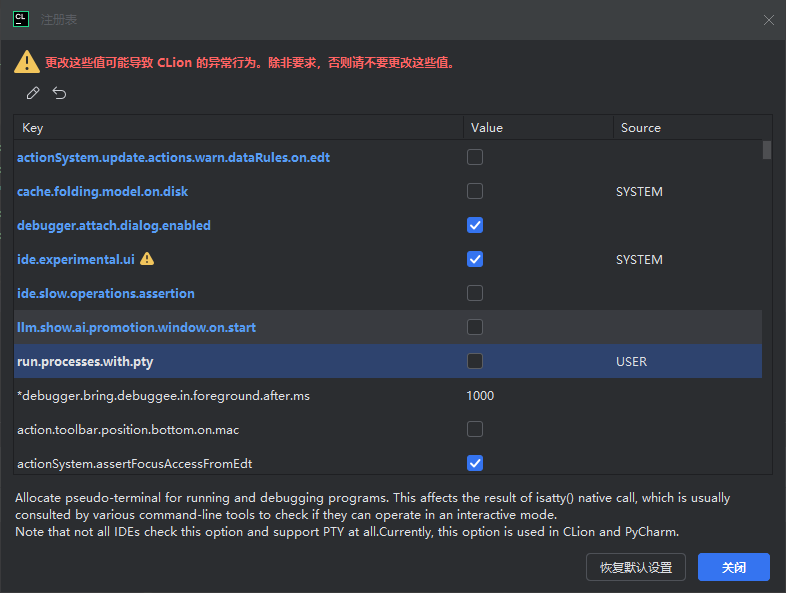Enable cache.folding.model.on.disk checkbox
Image resolution: width=786 pixels, height=593 pixels.
coord(475,191)
